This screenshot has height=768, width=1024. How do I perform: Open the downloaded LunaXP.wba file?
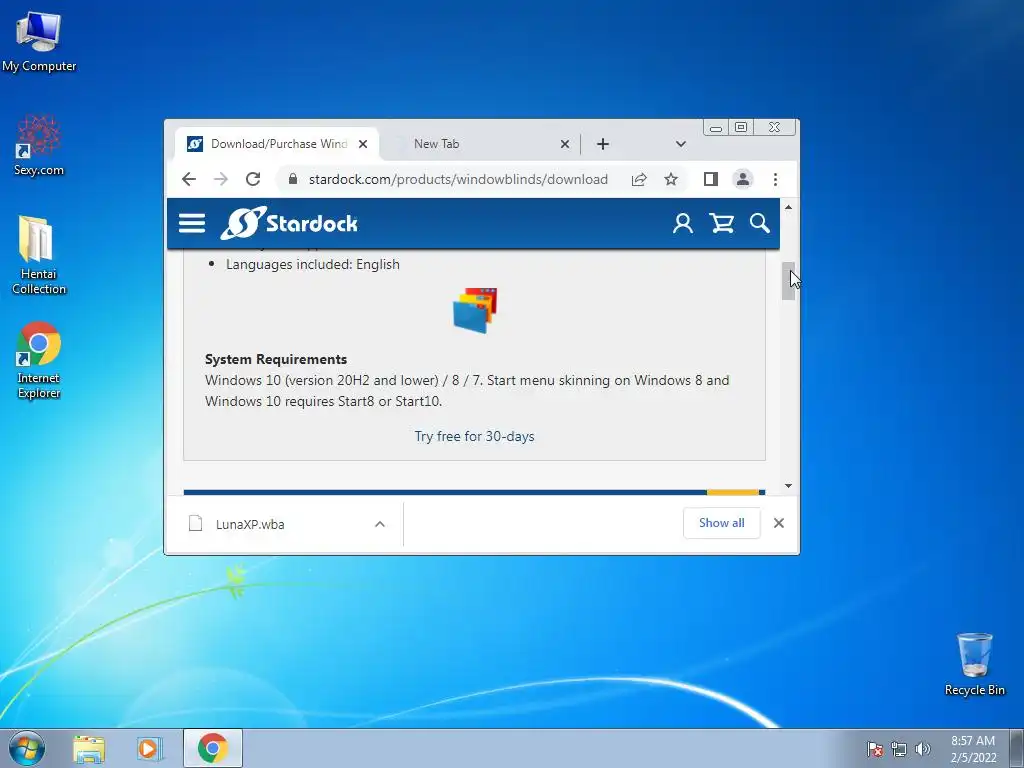point(250,524)
